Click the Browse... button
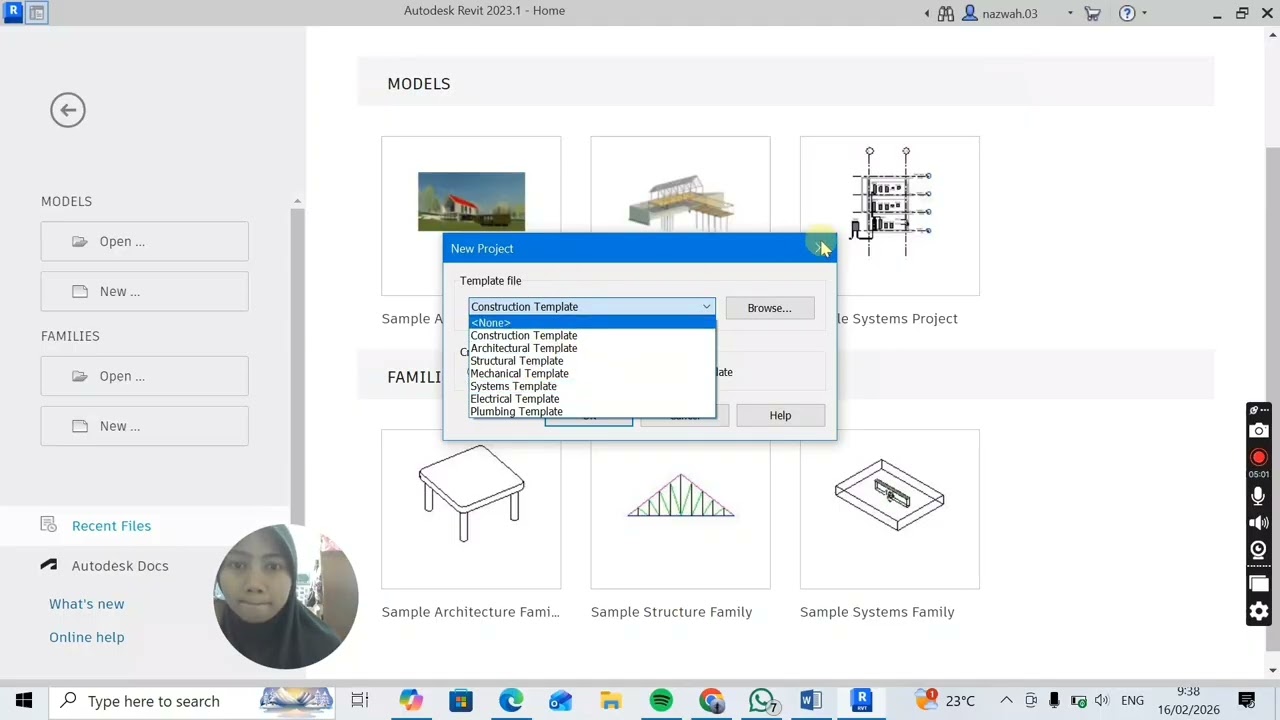 769,308
